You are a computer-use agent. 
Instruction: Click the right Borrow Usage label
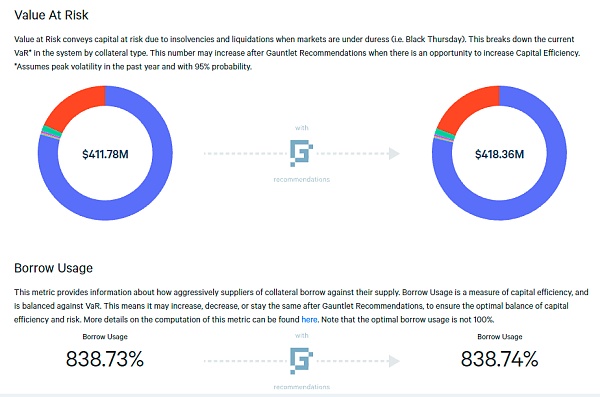[x=499, y=337]
